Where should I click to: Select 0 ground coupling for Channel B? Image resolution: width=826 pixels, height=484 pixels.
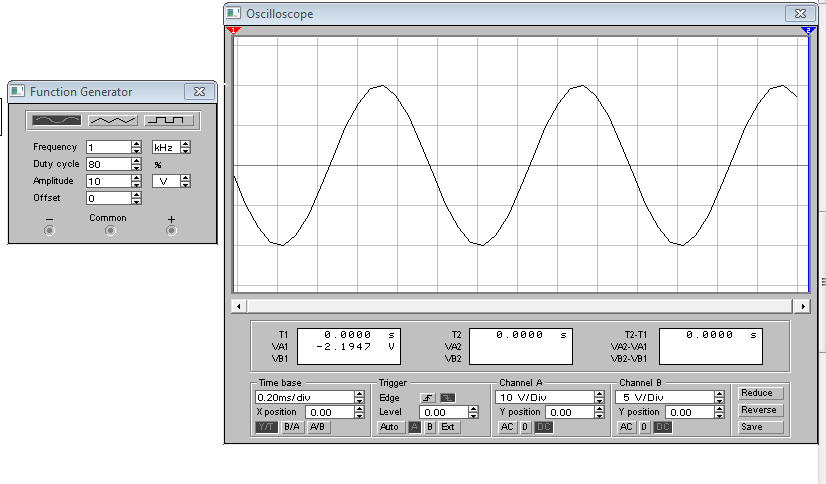pyautogui.click(x=644, y=427)
